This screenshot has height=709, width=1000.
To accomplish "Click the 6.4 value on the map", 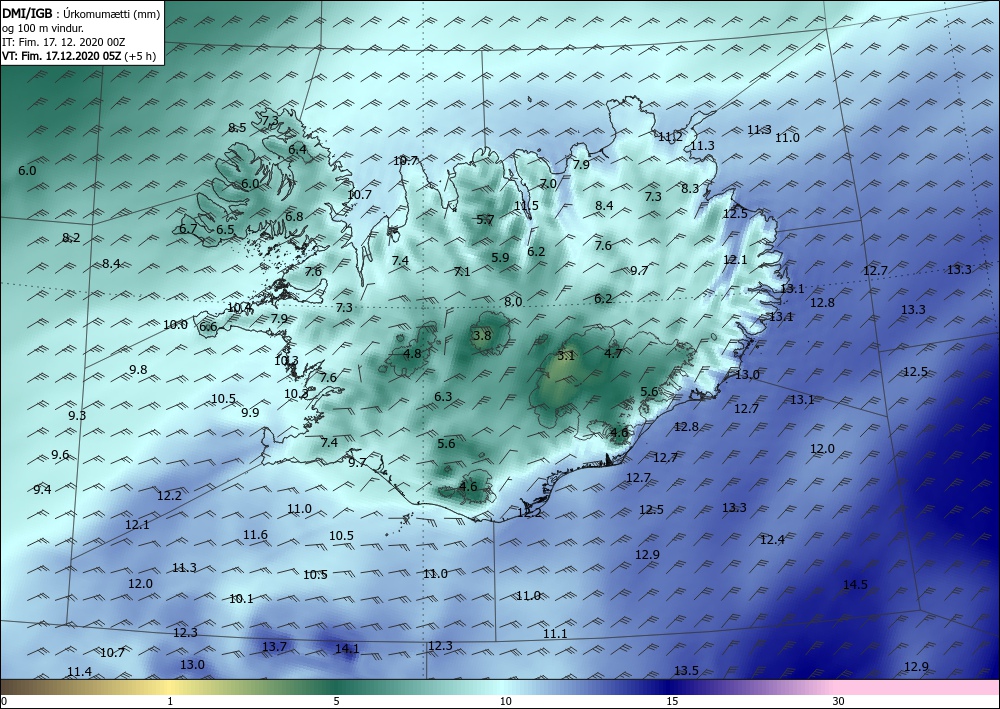I will (297, 150).
